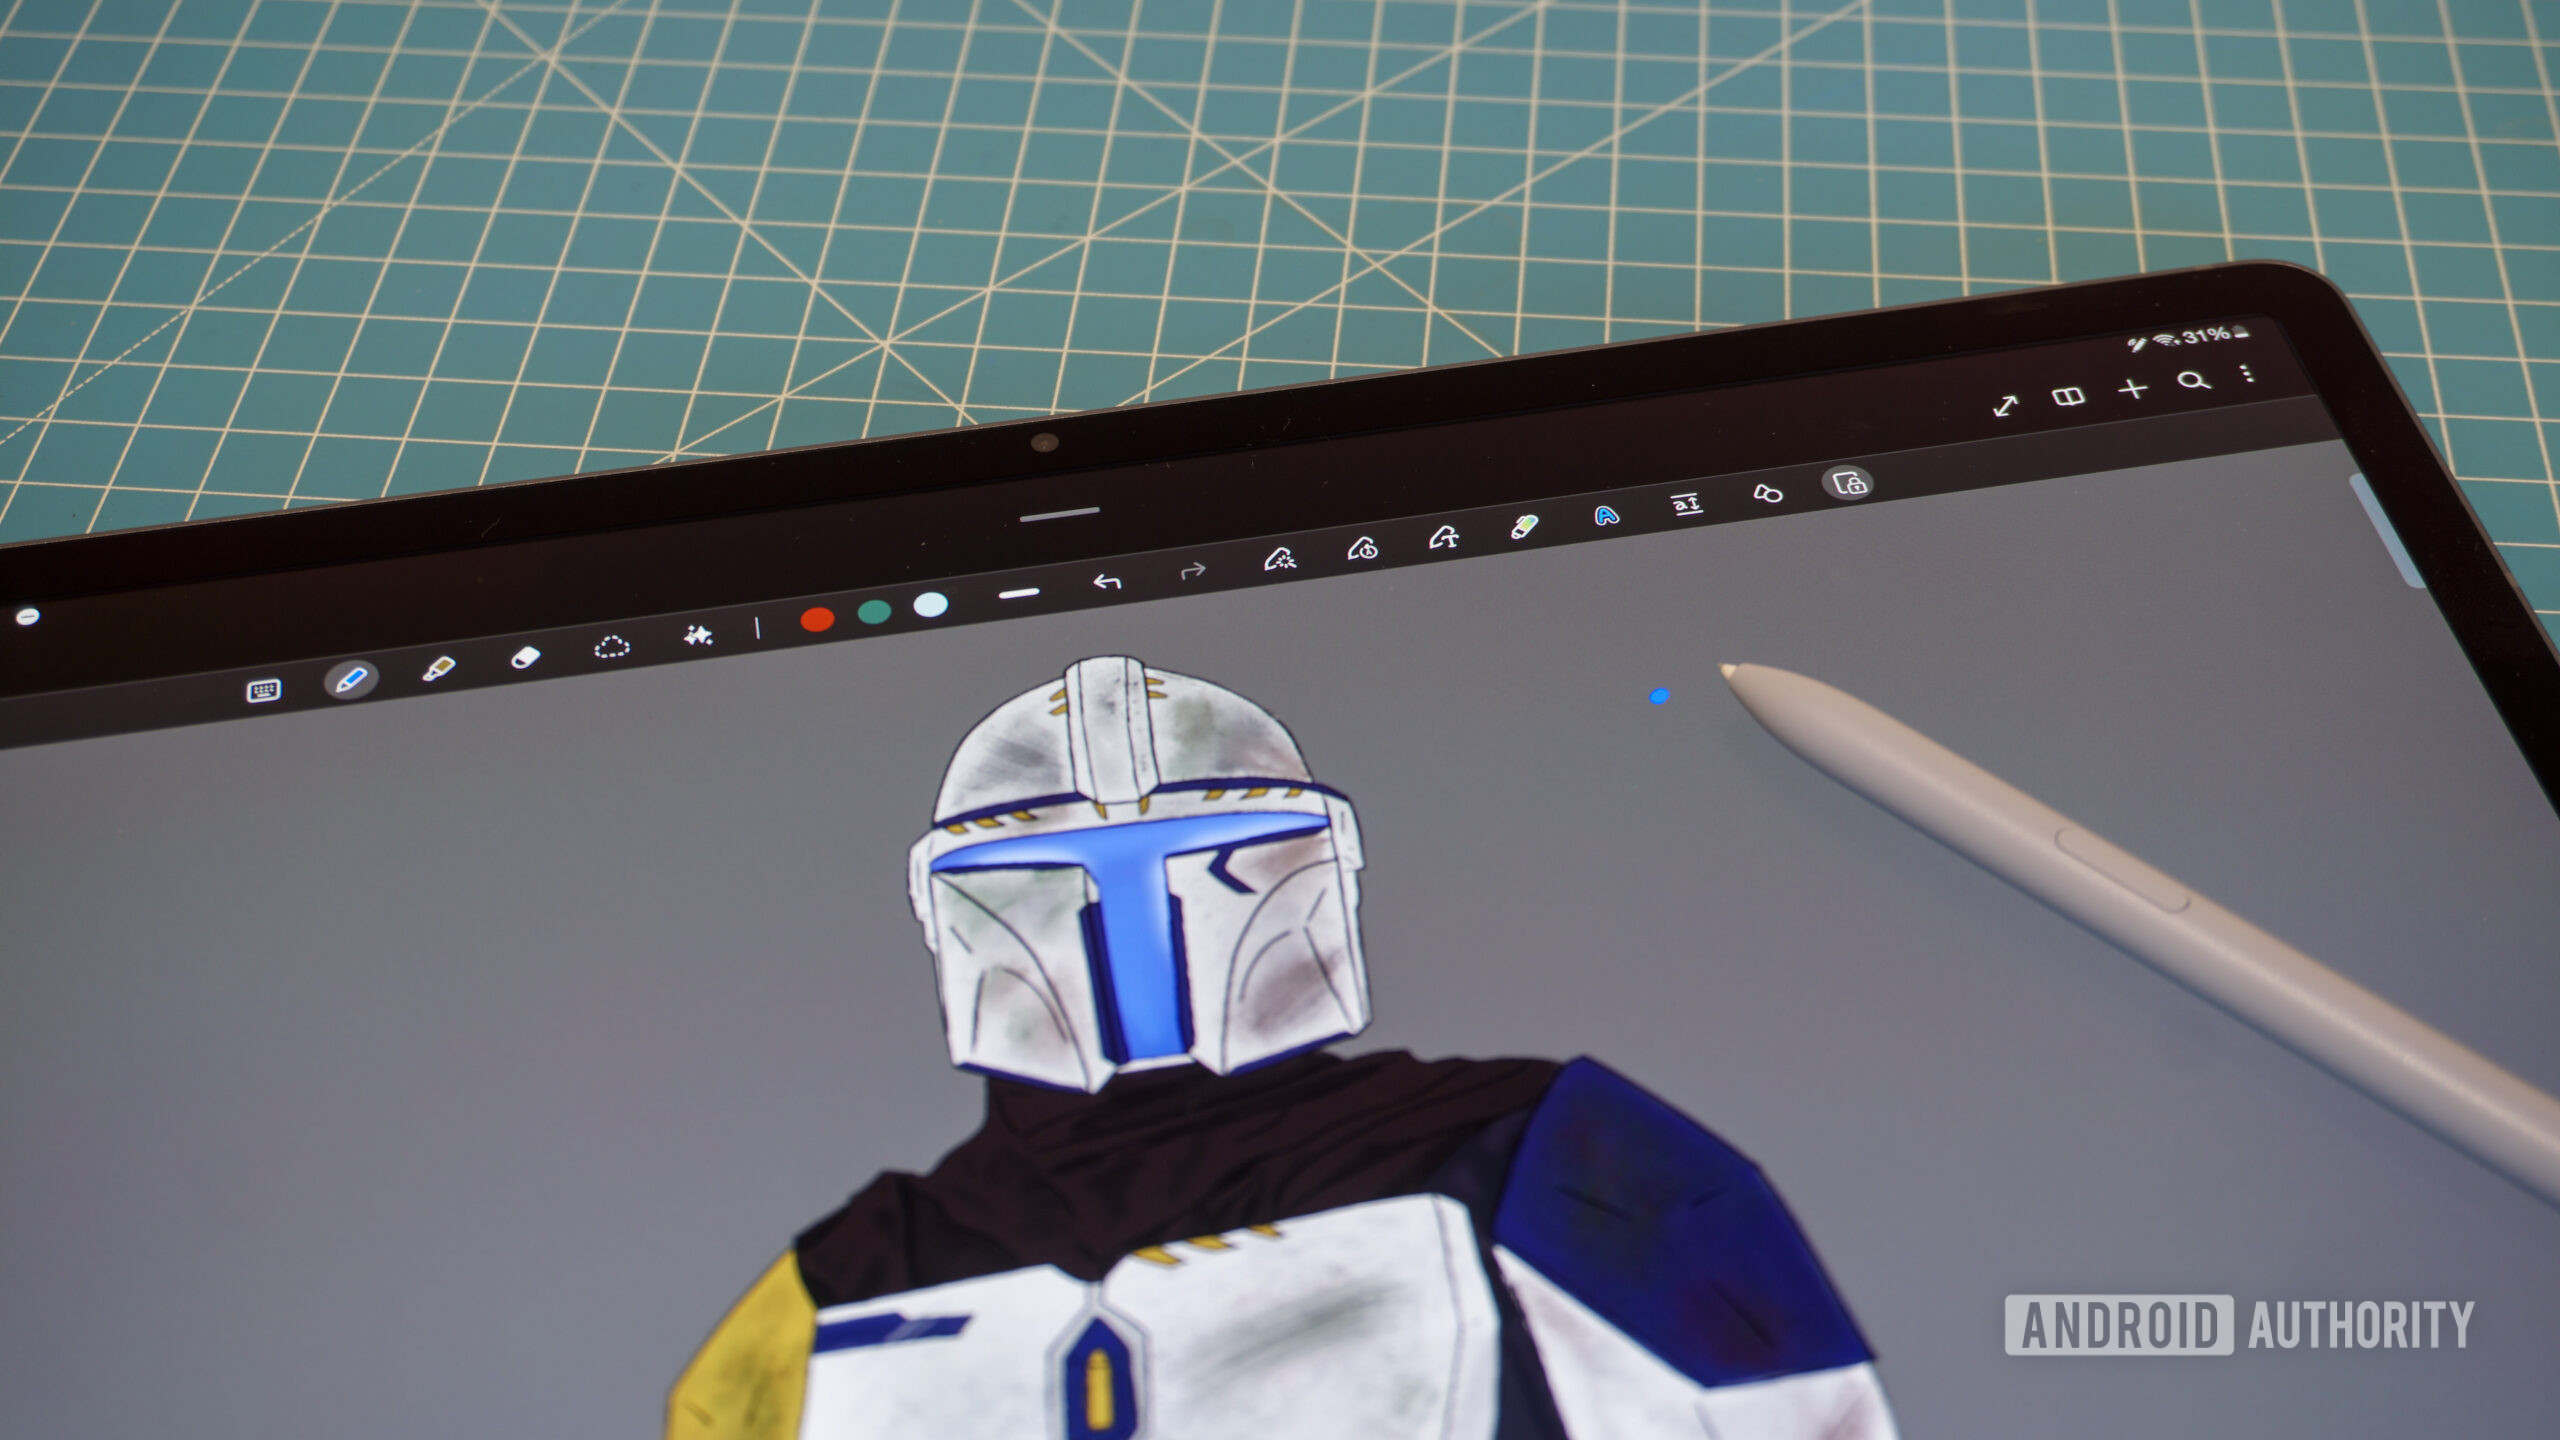Toggle the page view book icon

pos(2068,397)
